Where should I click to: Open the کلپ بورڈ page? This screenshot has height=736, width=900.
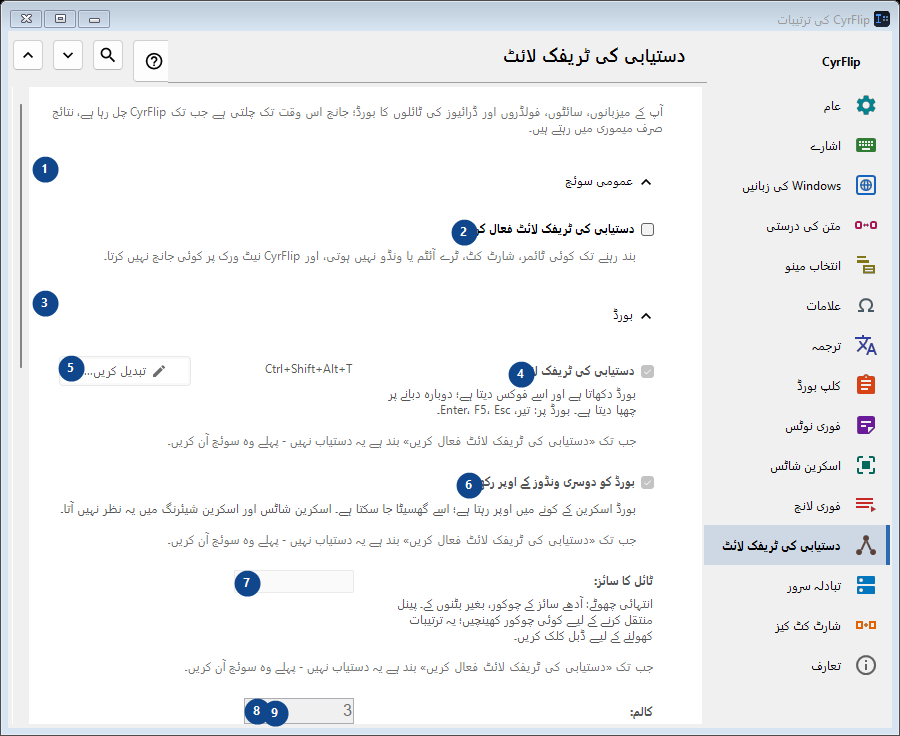tap(795, 385)
